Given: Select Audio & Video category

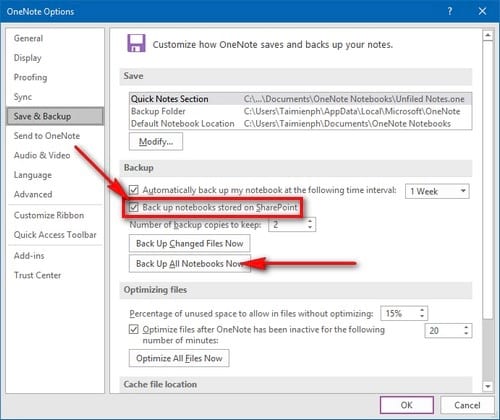Looking at the screenshot, I should point(42,155).
